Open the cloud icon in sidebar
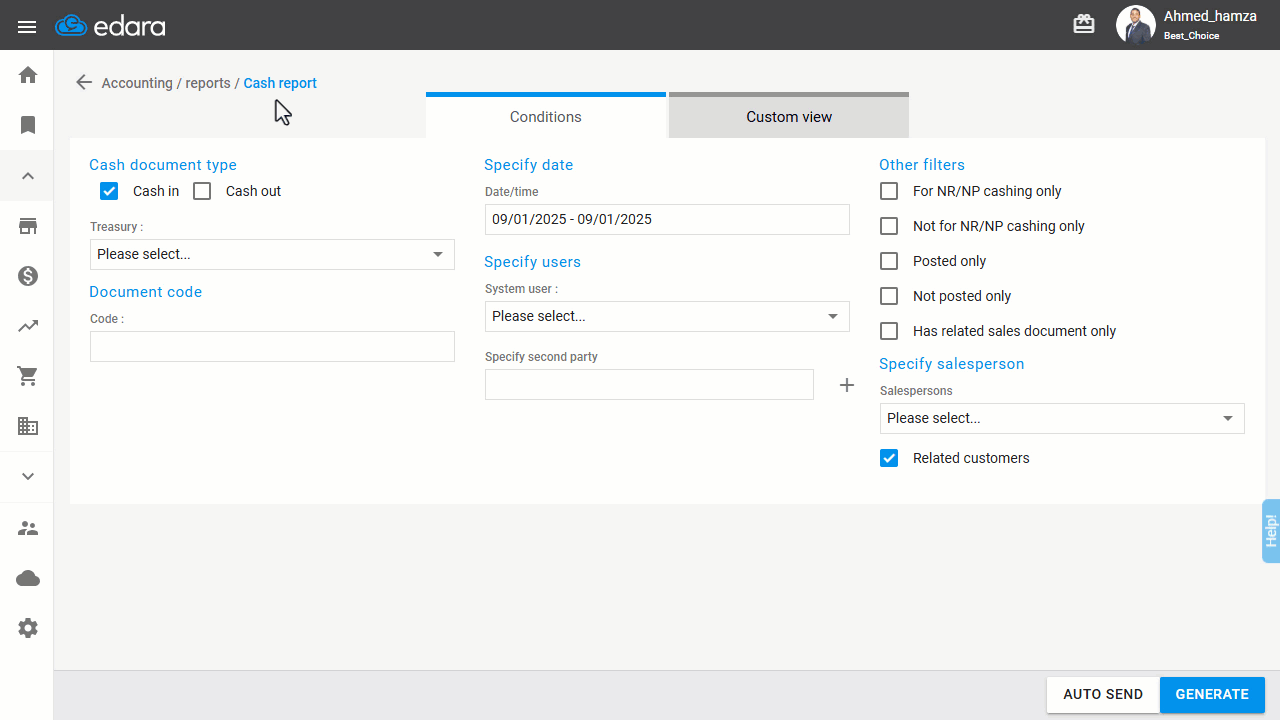This screenshot has width=1280, height=720. 28,578
